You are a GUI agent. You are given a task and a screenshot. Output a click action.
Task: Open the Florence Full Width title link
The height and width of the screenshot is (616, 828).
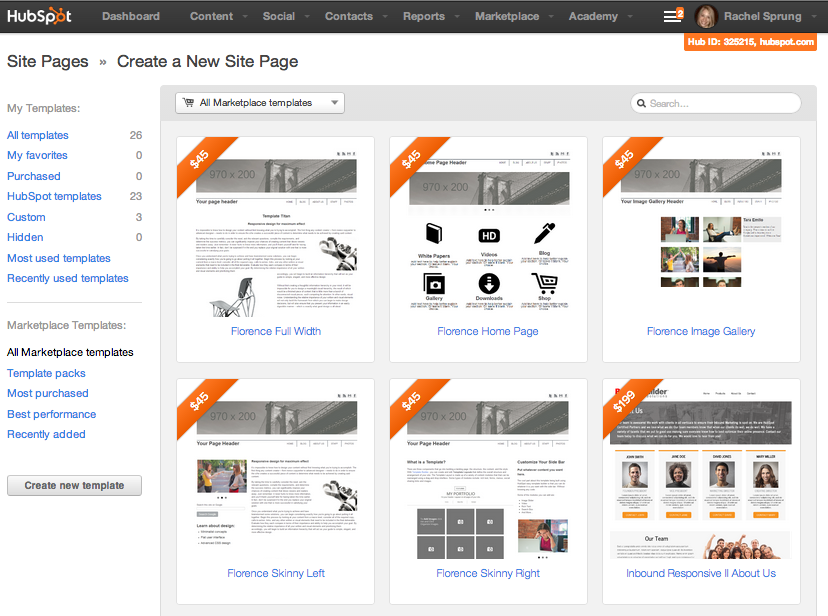click(276, 331)
